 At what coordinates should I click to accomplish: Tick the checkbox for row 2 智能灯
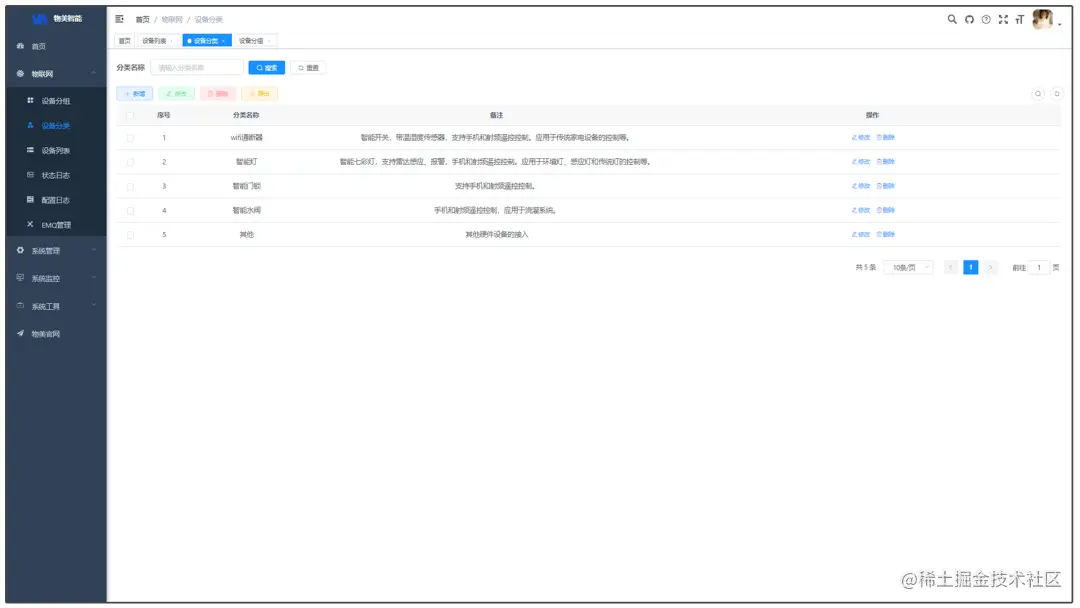click(130, 162)
